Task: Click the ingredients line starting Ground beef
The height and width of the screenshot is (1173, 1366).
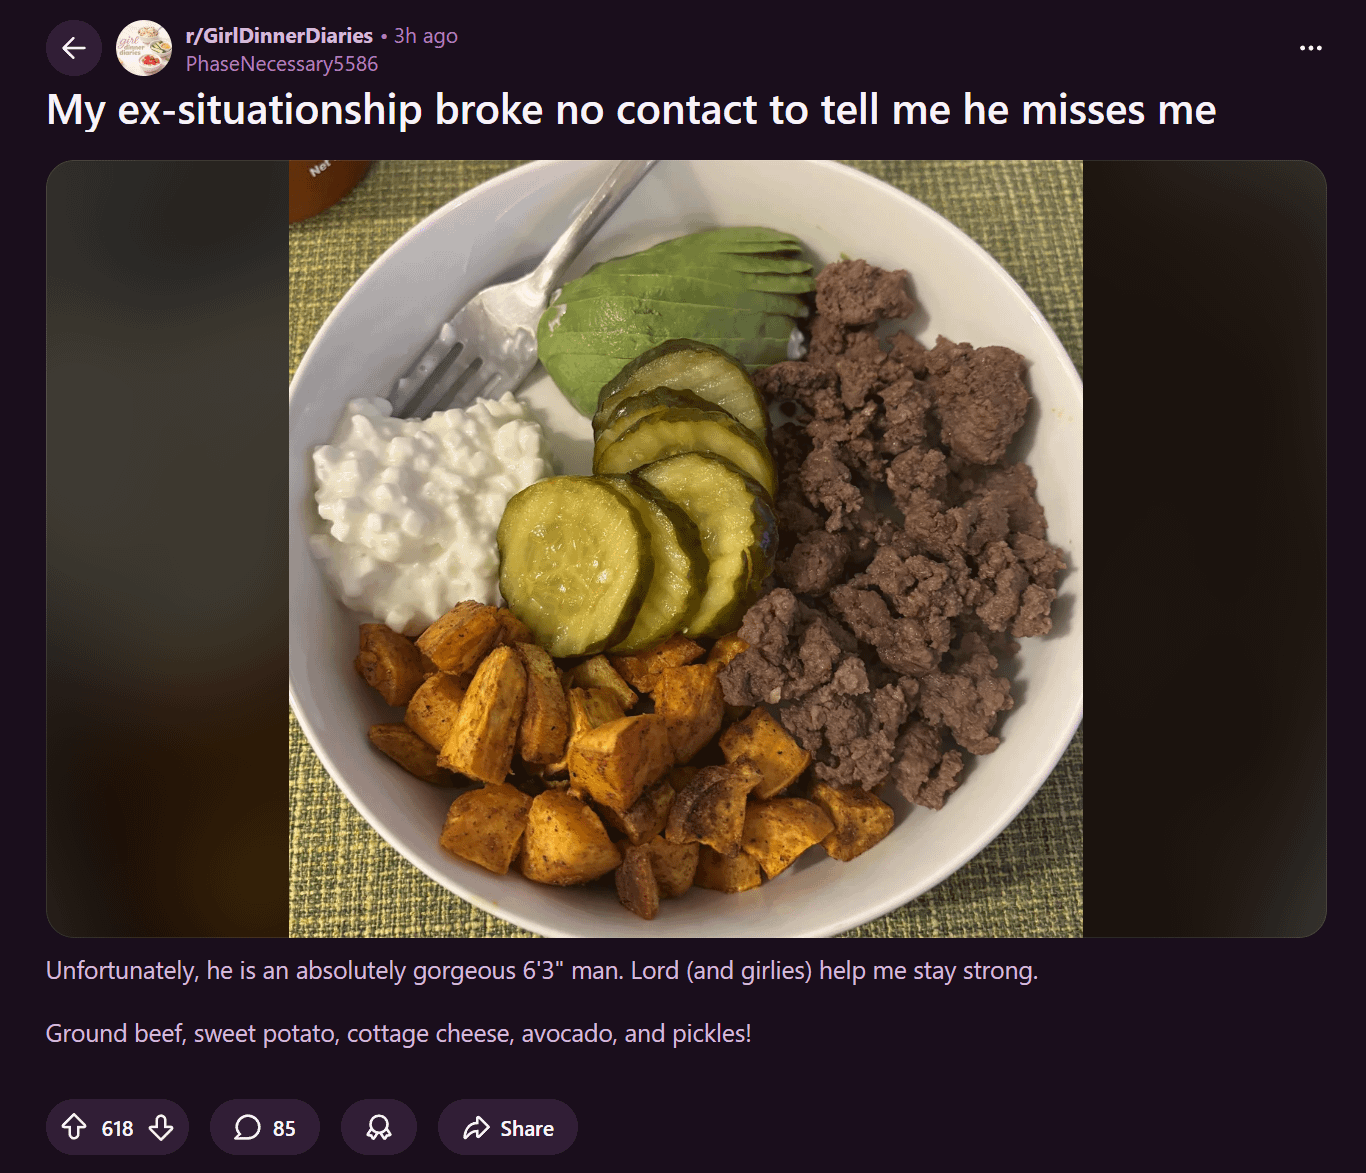Action: pyautogui.click(x=398, y=1033)
